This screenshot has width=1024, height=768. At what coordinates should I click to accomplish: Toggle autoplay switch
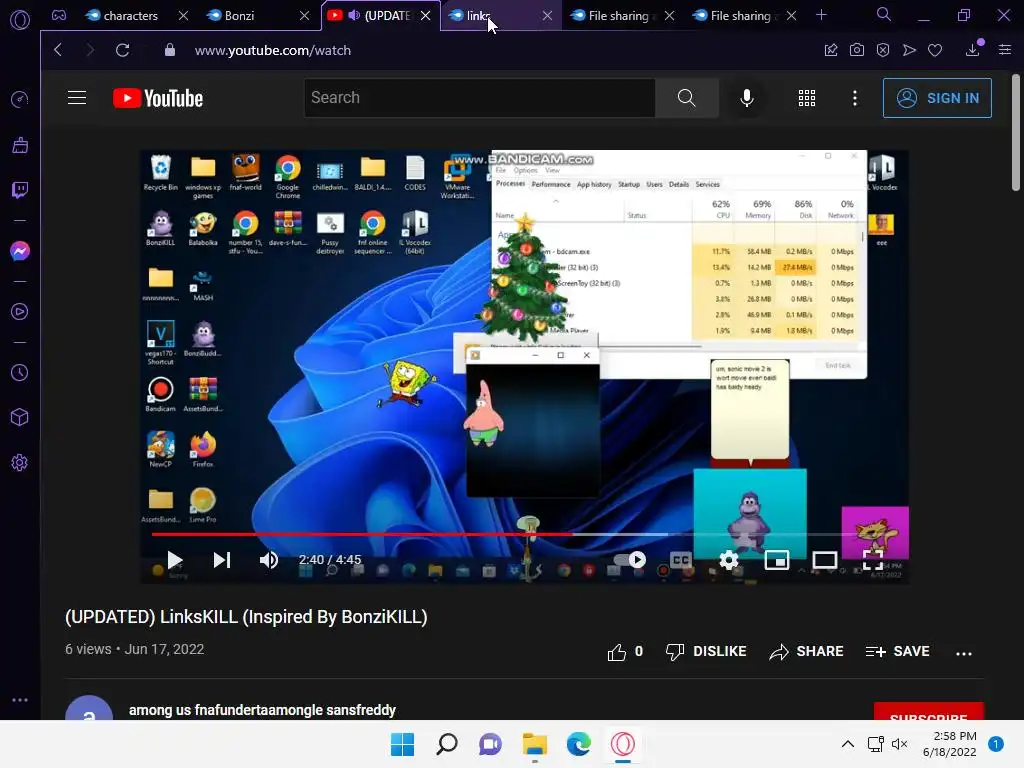coord(630,560)
